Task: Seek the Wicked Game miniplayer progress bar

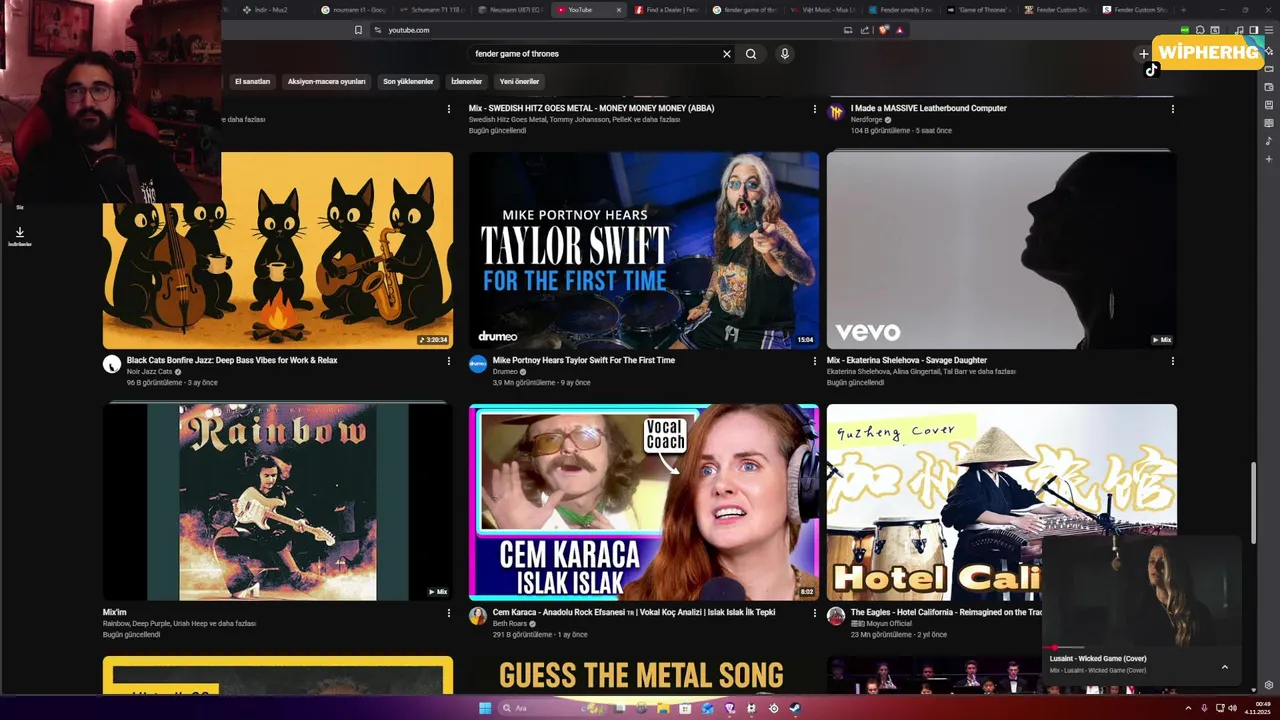Action: click(x=1142, y=648)
